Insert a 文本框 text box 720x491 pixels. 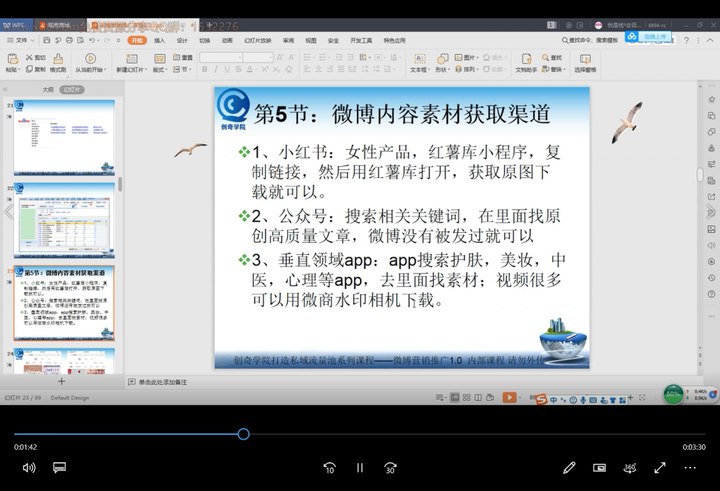click(x=420, y=63)
